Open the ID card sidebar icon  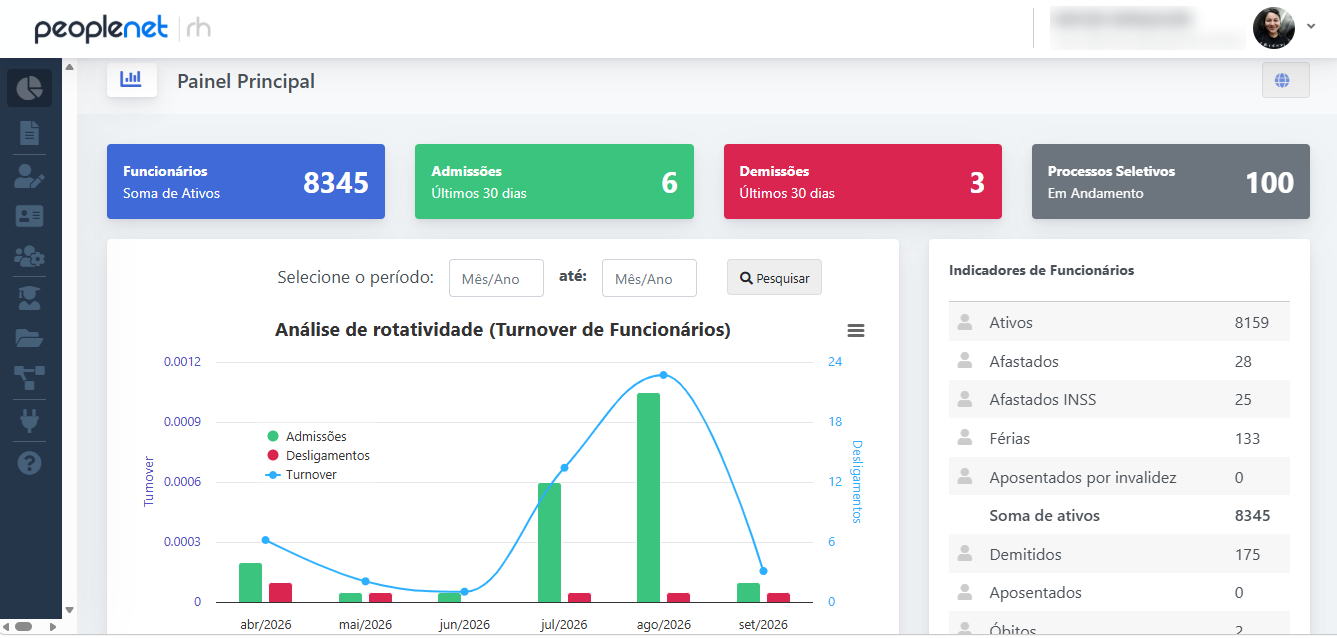(x=30, y=215)
